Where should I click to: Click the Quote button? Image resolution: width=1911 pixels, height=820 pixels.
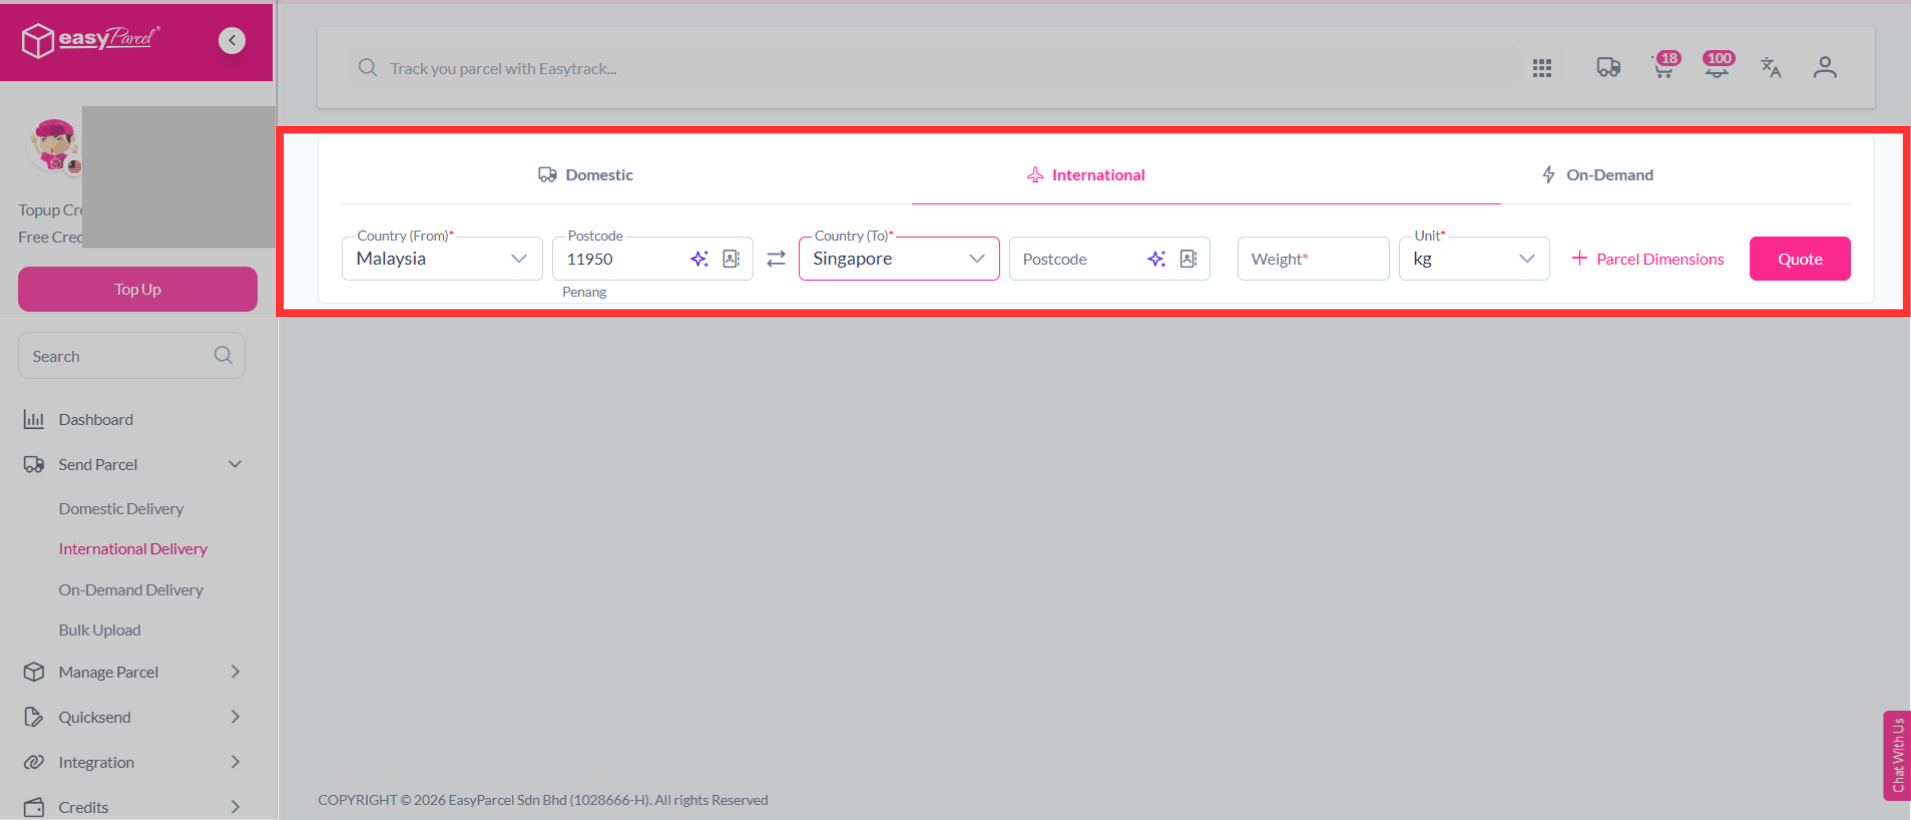tap(1800, 259)
